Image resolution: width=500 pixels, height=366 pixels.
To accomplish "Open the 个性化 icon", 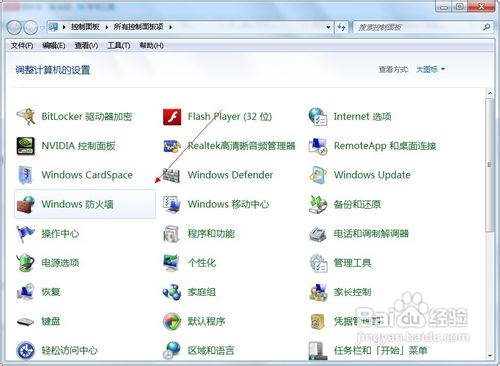I will tap(172, 263).
